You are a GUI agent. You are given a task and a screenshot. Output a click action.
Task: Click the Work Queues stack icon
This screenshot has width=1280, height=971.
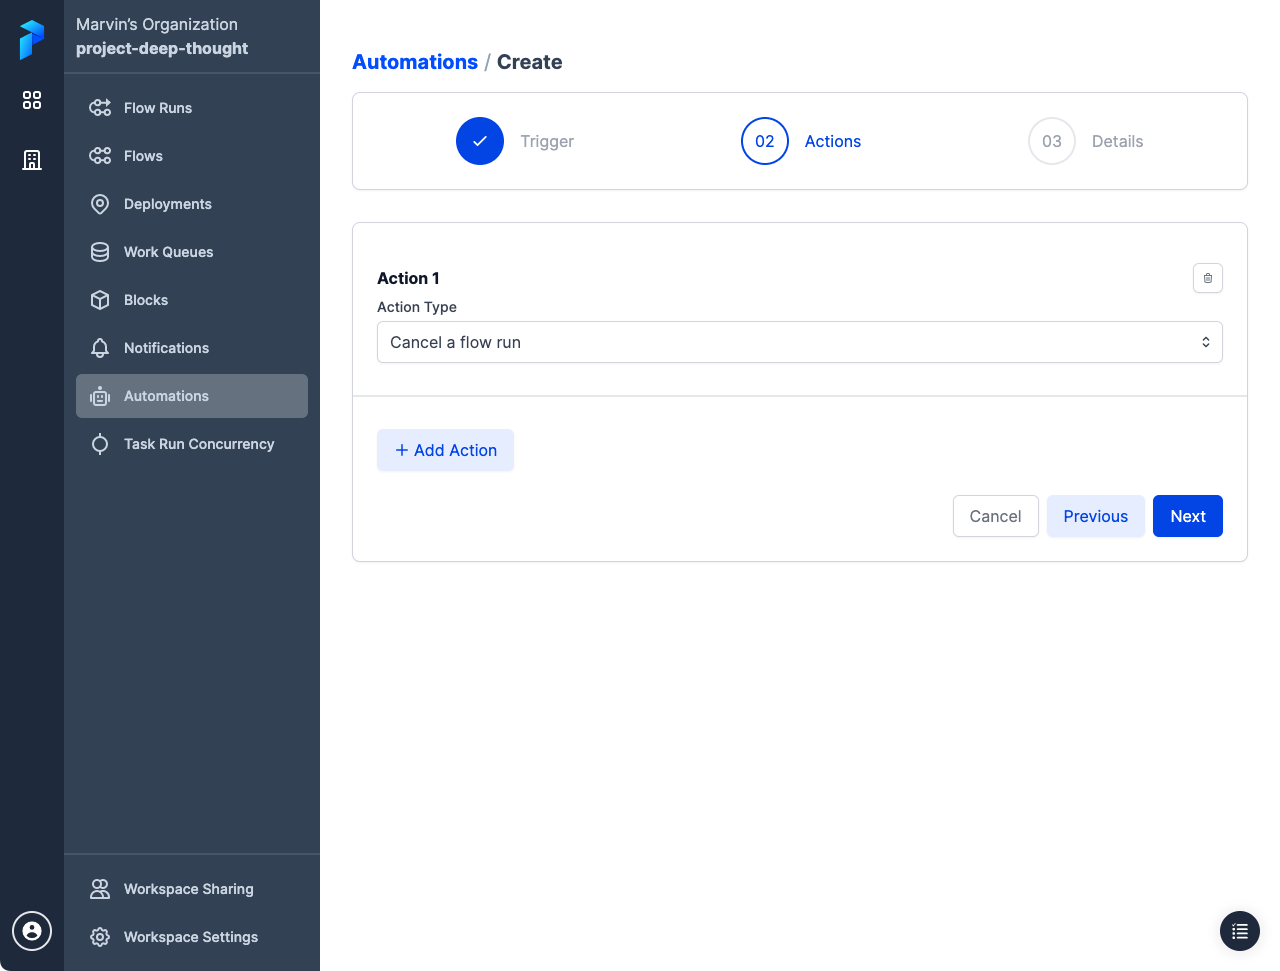pos(100,252)
